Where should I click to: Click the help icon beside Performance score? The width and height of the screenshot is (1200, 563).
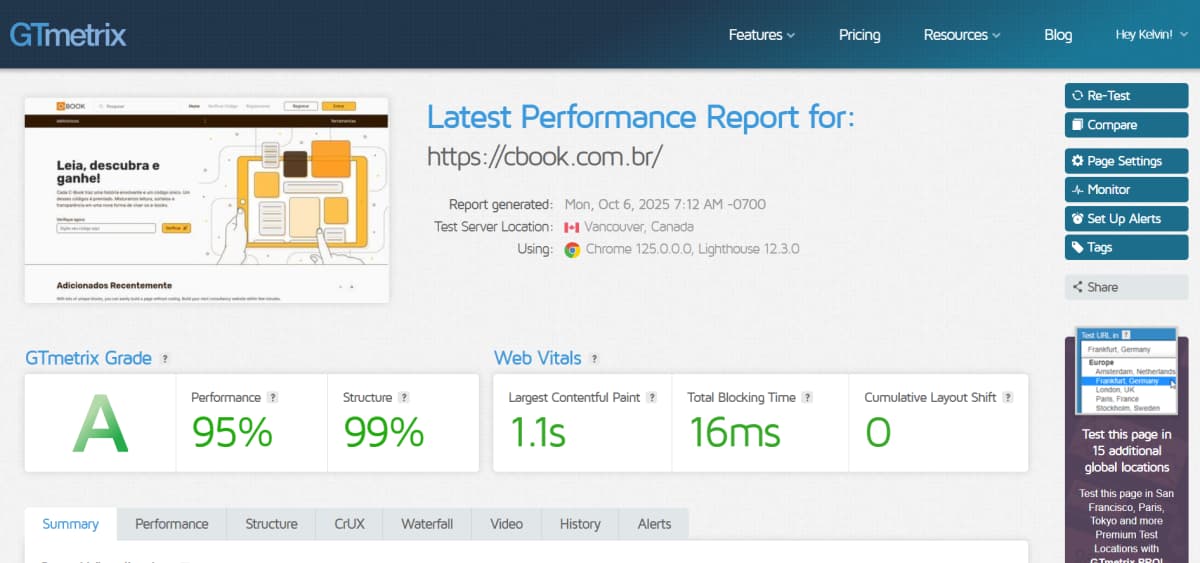coord(273,397)
